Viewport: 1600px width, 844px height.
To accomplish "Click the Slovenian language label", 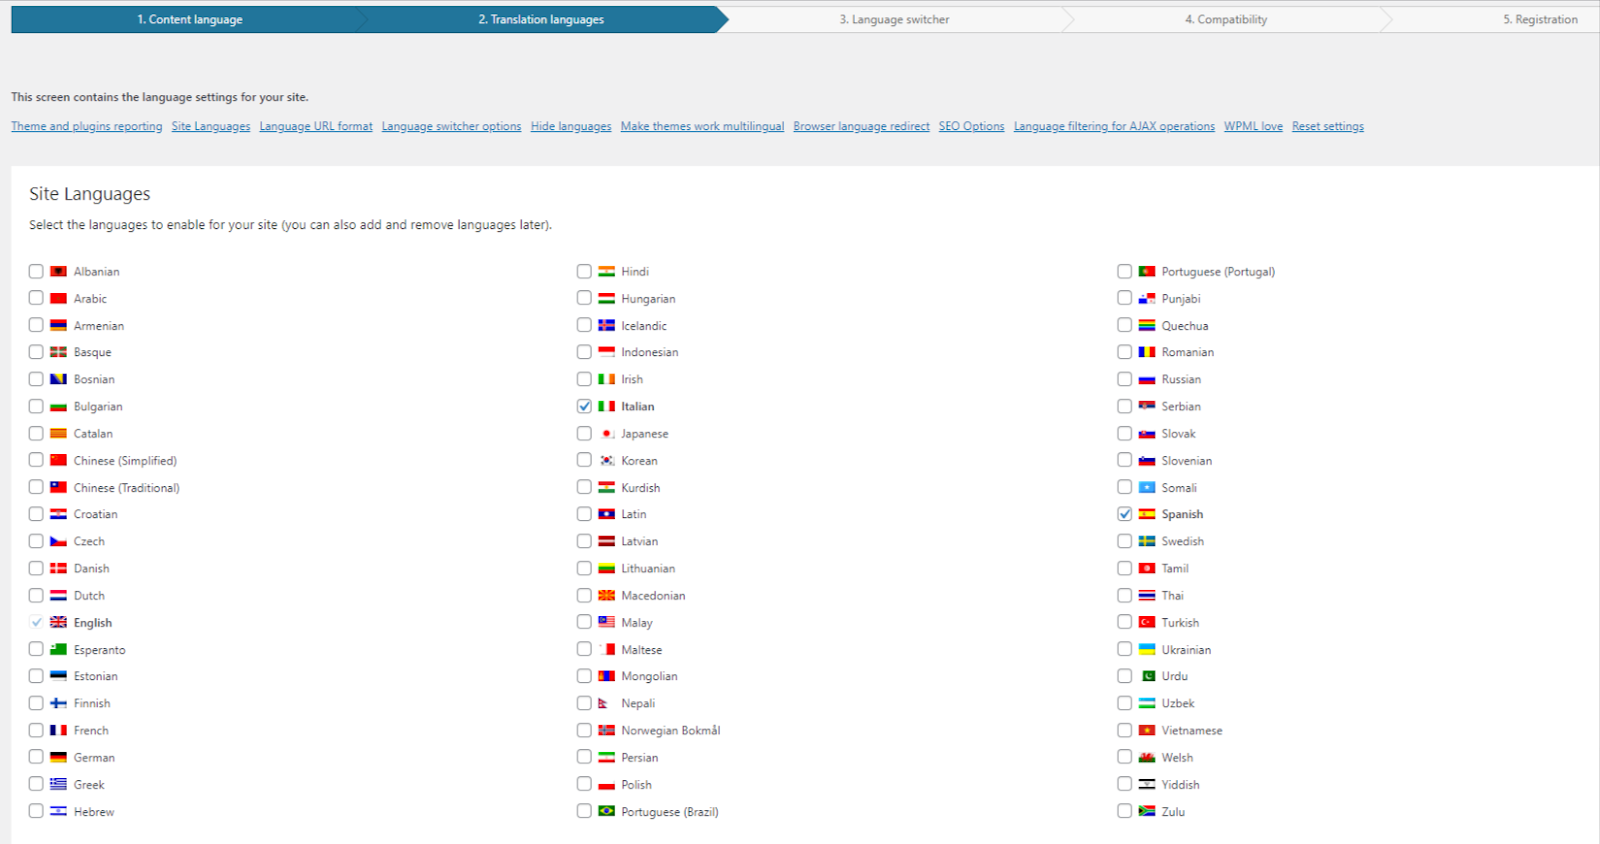I will [1186, 461].
